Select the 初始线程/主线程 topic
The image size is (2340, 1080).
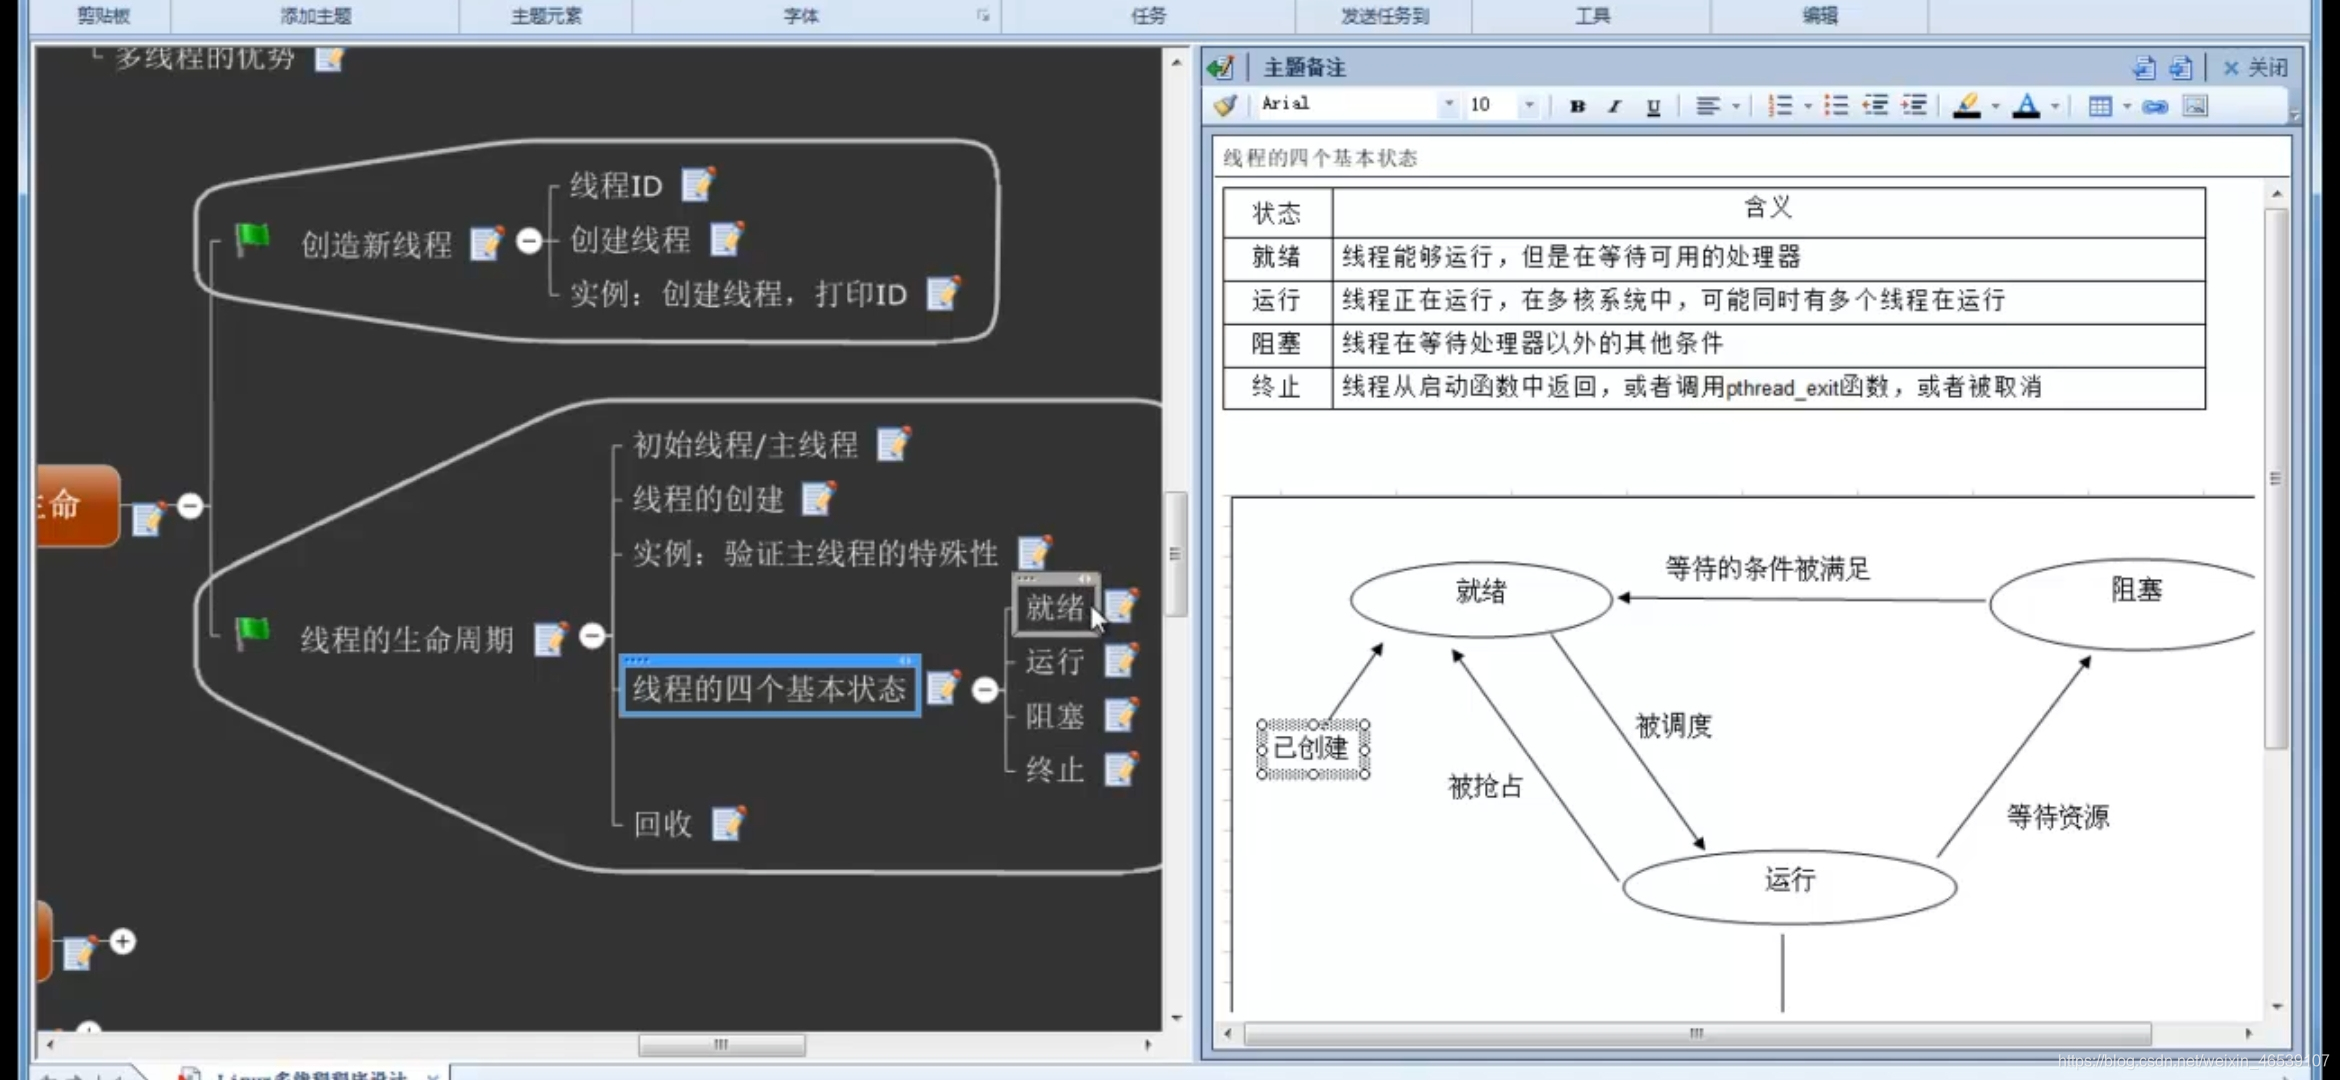click(745, 445)
